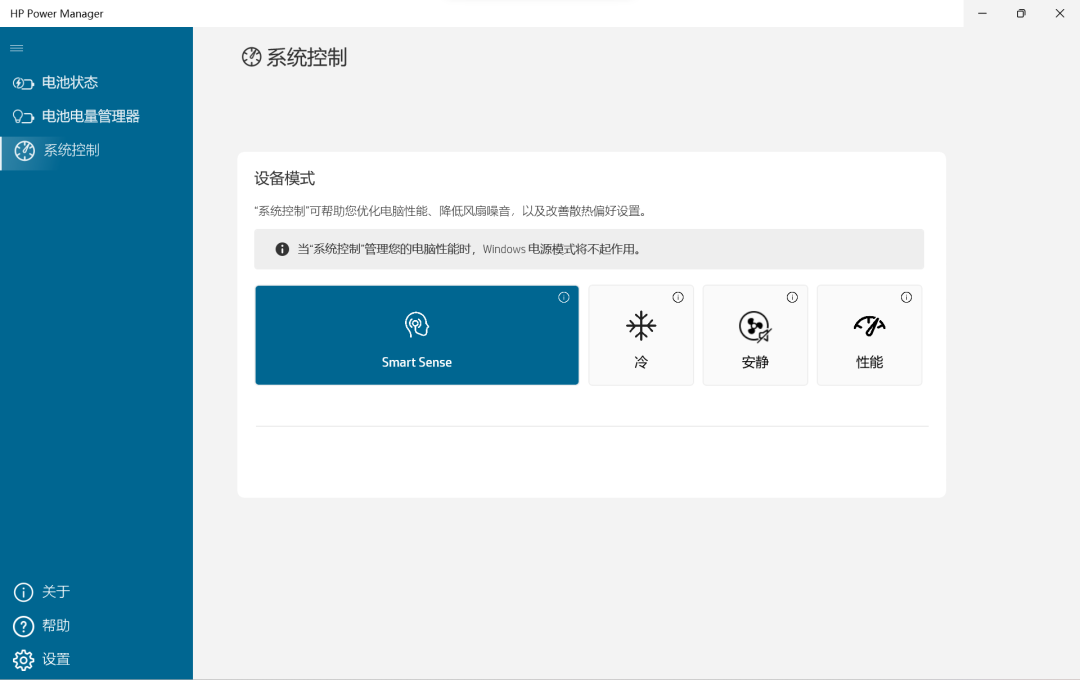The width and height of the screenshot is (1080, 680).
Task: Show info for 性能 mode
Action: click(906, 298)
